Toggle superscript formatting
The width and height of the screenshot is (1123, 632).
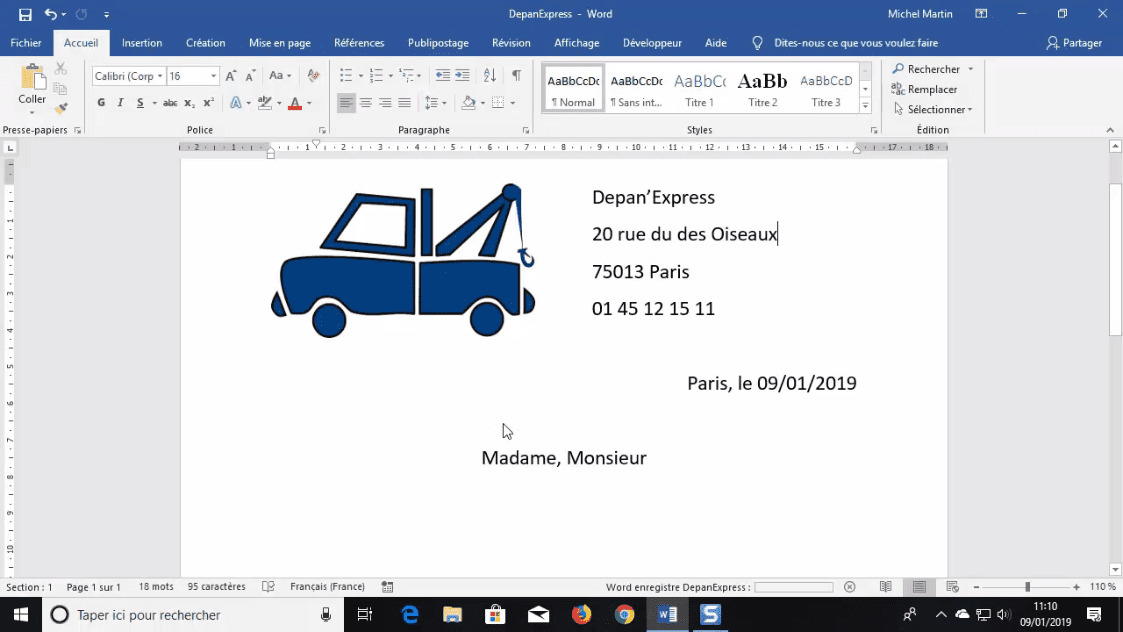(x=208, y=103)
